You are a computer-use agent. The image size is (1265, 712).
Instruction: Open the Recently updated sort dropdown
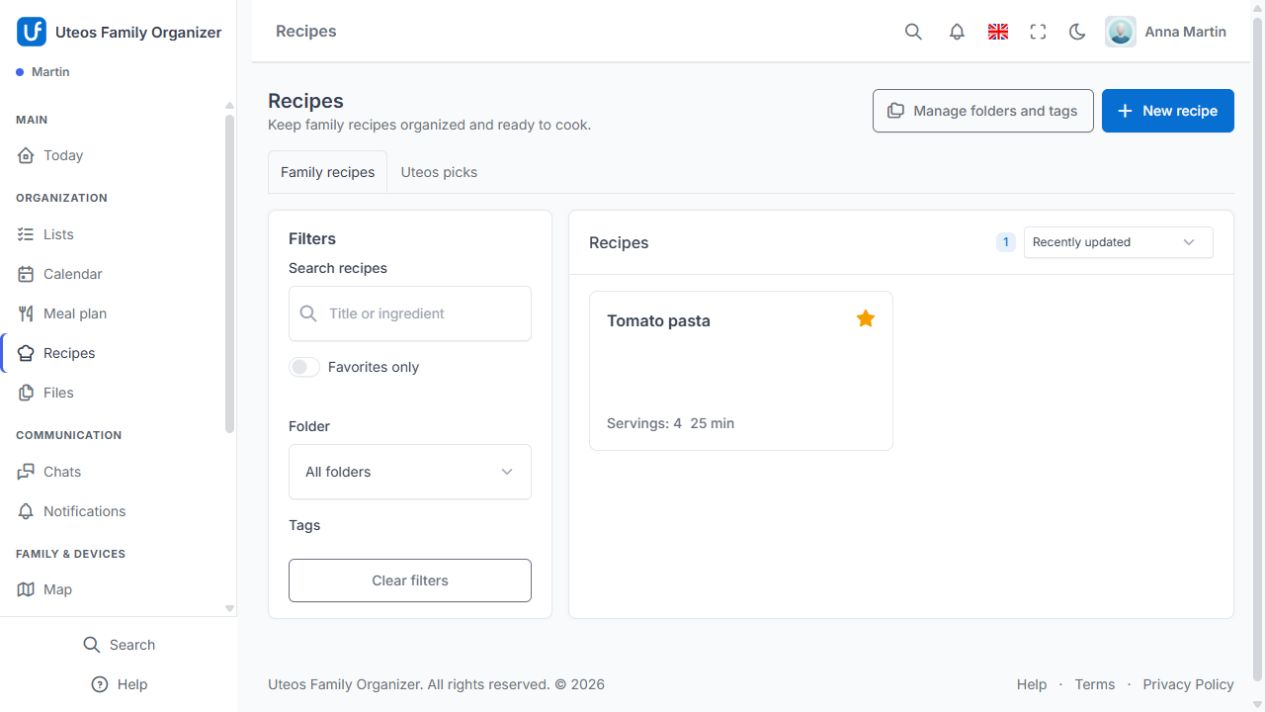[1118, 242]
